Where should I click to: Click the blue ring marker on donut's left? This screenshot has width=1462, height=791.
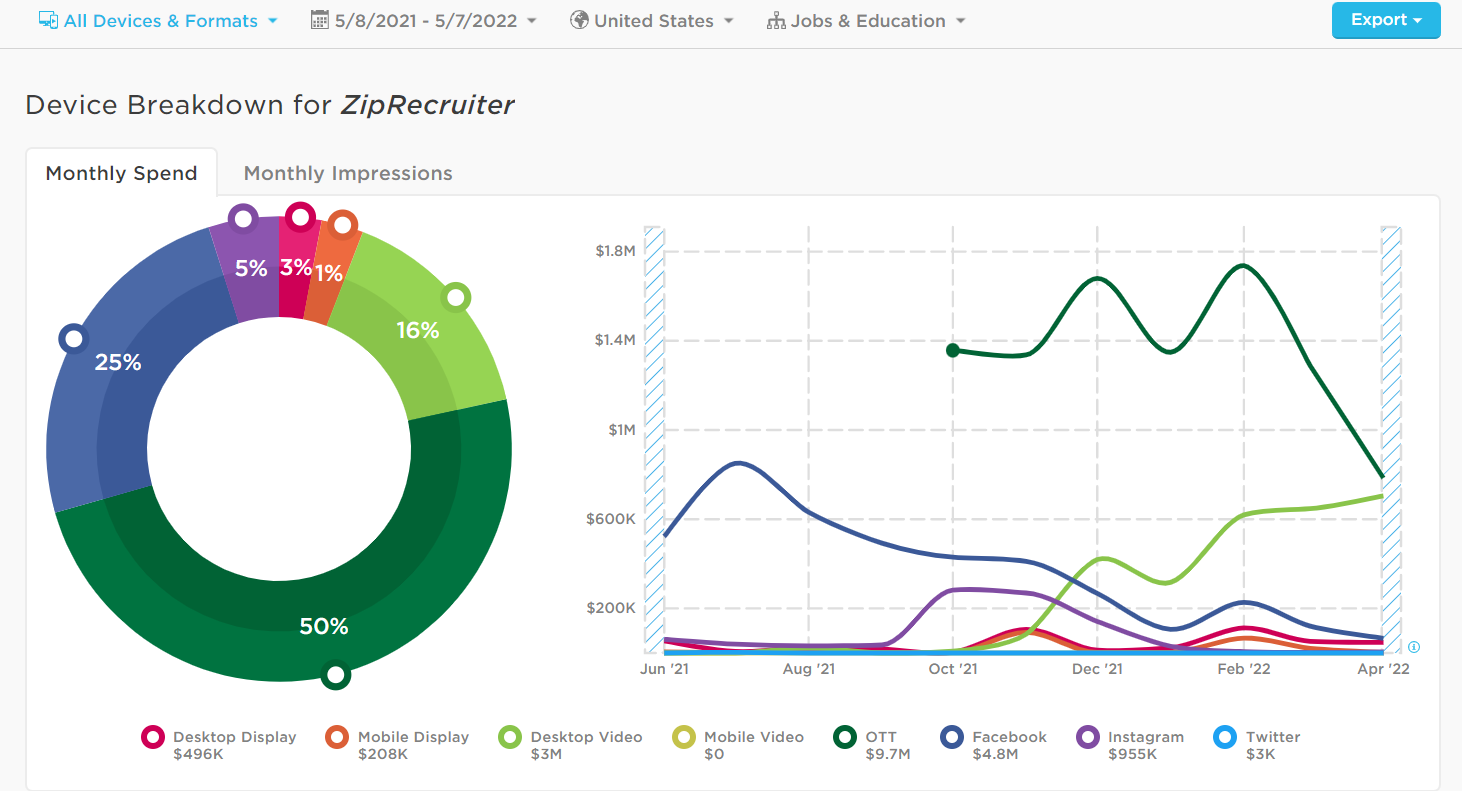73,338
